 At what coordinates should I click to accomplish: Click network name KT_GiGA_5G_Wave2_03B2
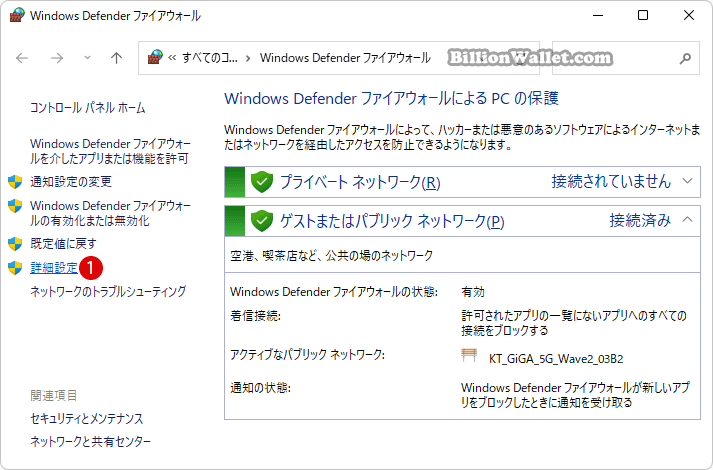[x=556, y=359]
